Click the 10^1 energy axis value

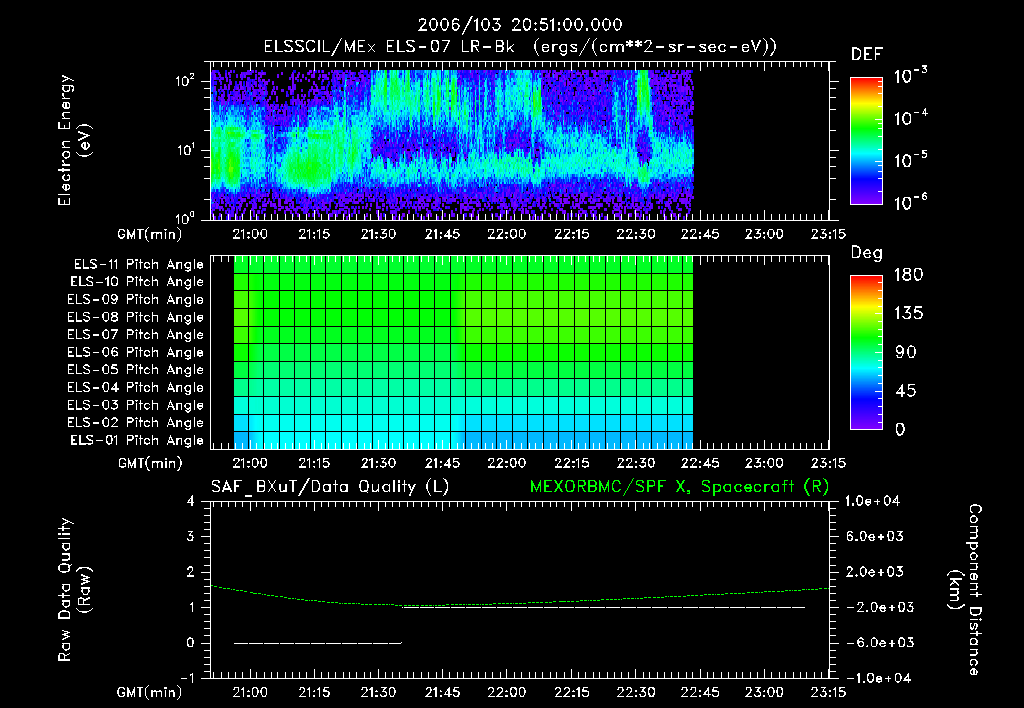(186, 150)
